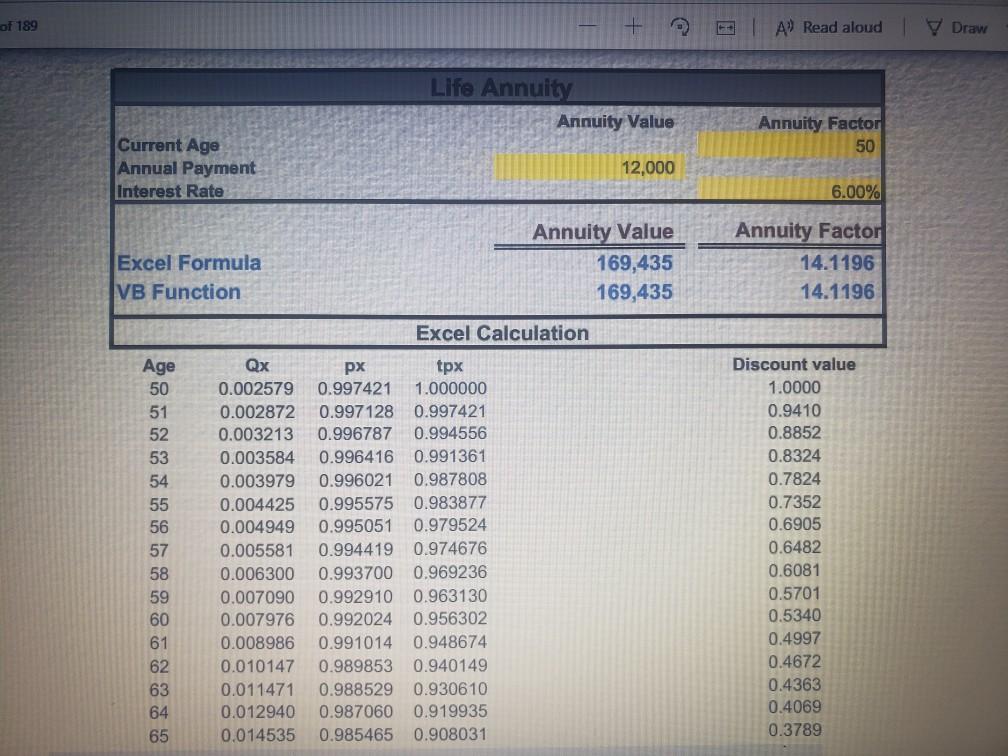Start Read aloud
This screenshot has width=1008, height=756.
(x=829, y=28)
